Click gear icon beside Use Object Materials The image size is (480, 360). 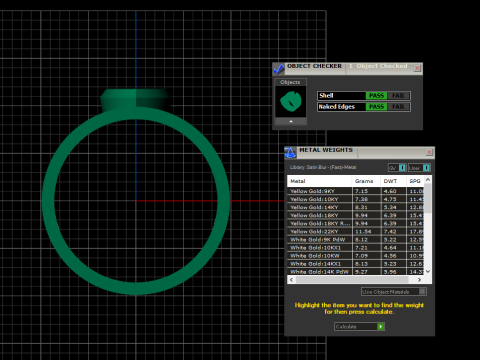(422, 292)
